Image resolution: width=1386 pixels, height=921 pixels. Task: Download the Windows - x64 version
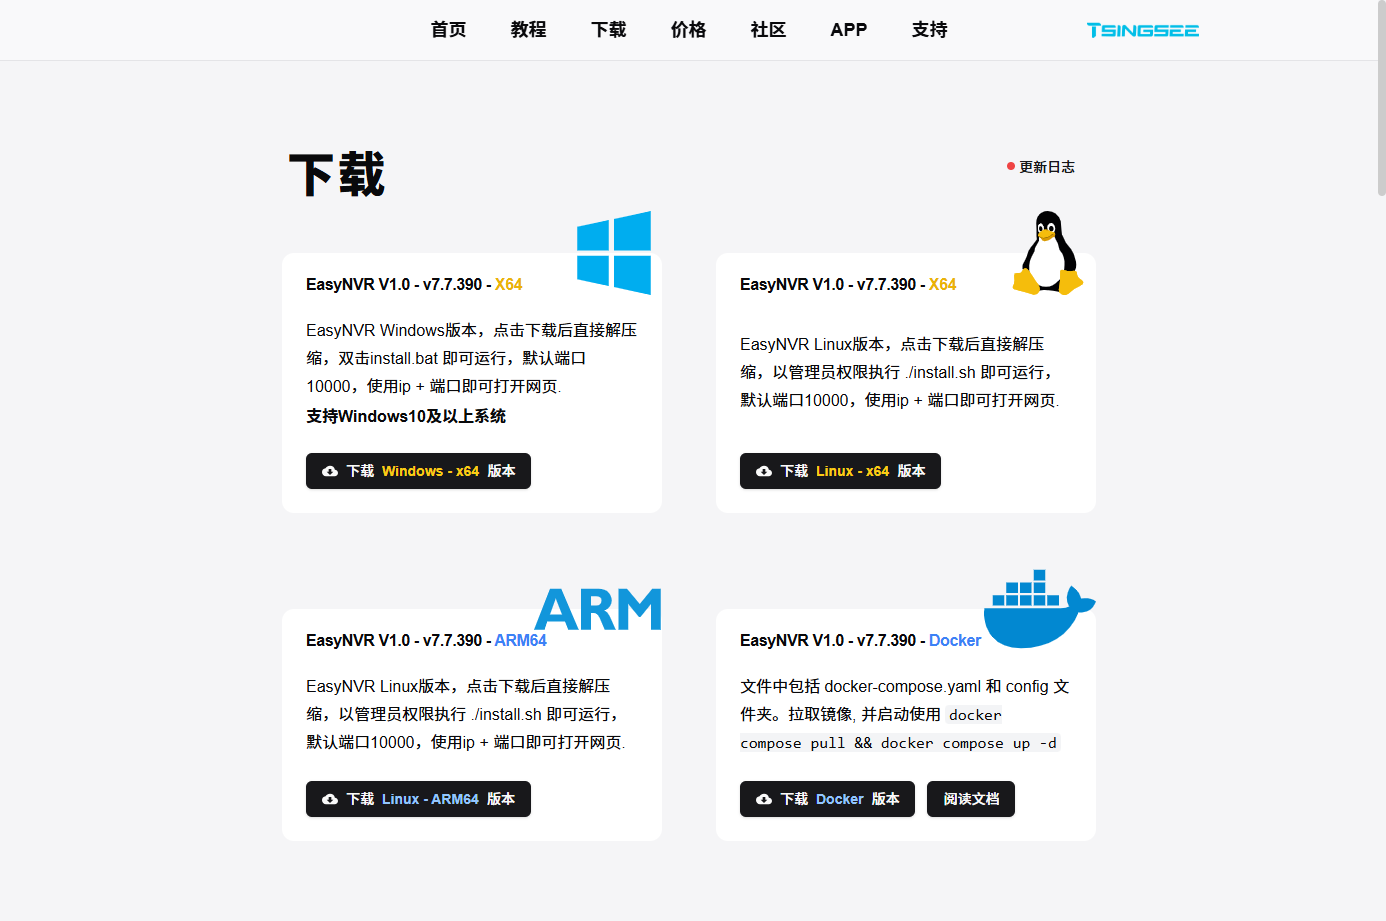pyautogui.click(x=418, y=471)
